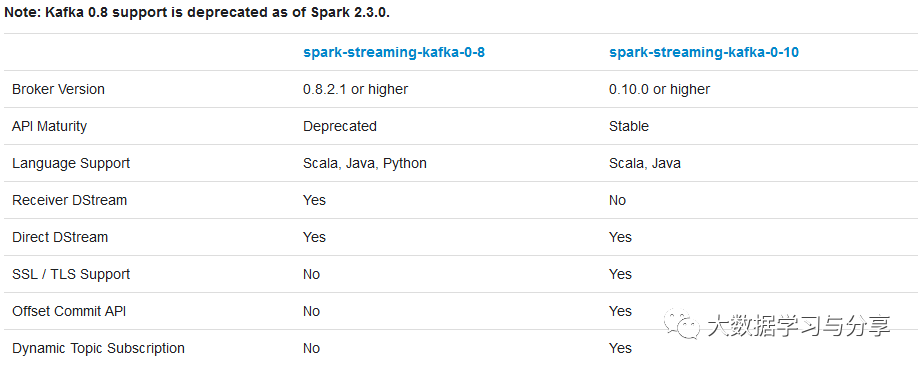Click the WeChat logo icon in watermark
The image size is (920, 366).
[682, 324]
